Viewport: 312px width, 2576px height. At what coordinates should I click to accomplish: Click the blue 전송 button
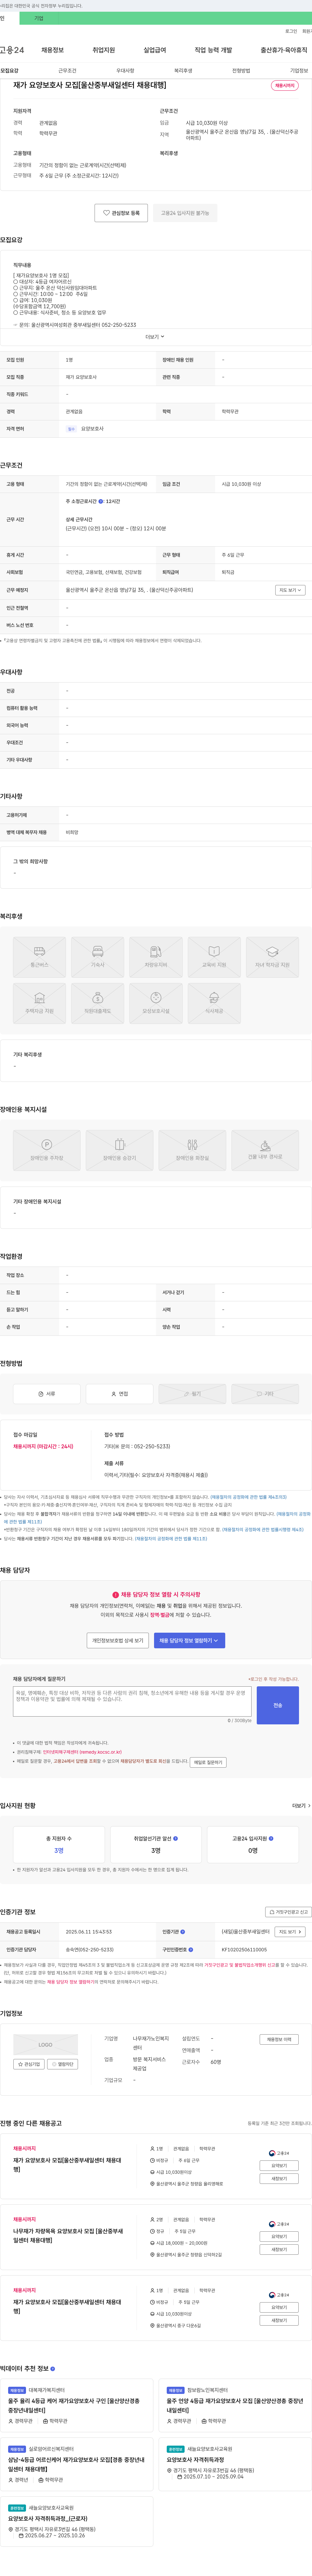click(x=278, y=1705)
